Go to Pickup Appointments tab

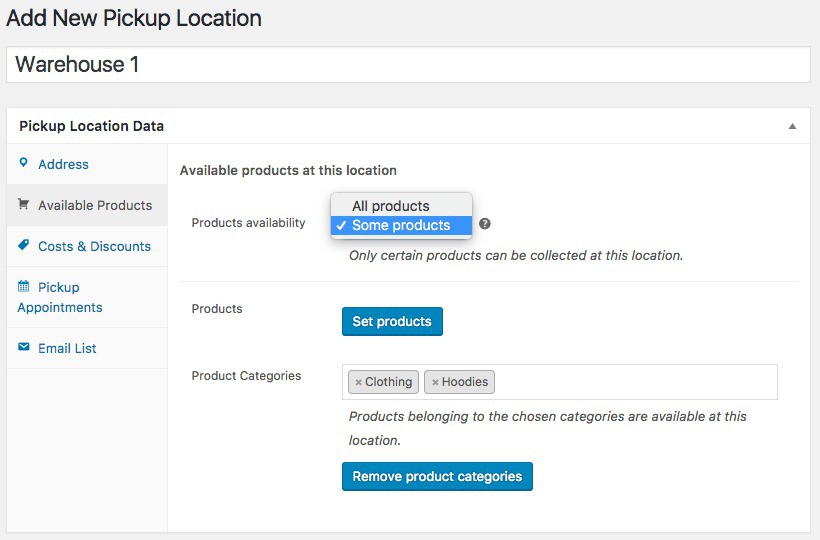pyautogui.click(x=59, y=297)
